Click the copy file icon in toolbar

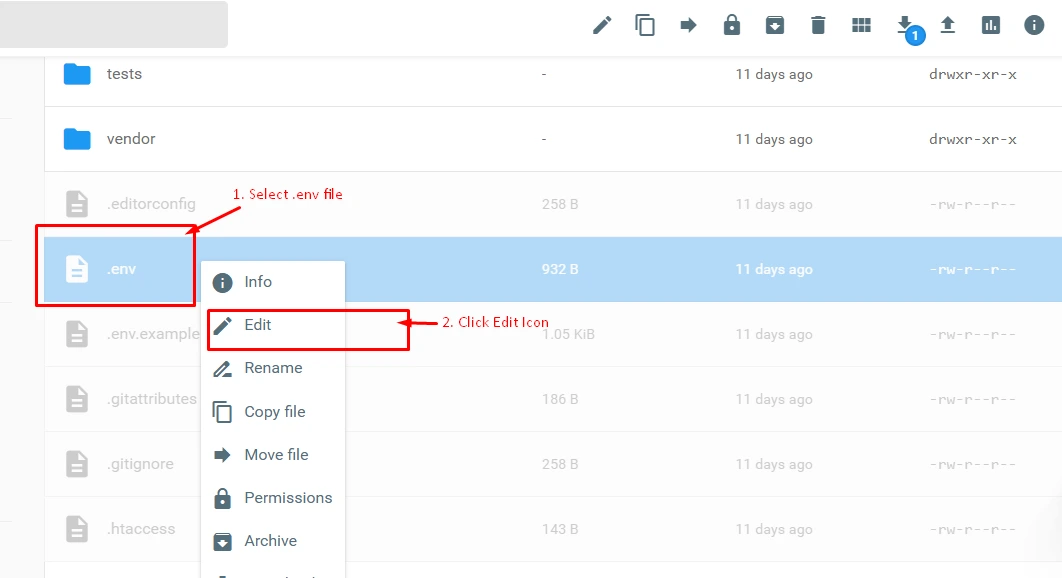click(x=645, y=25)
